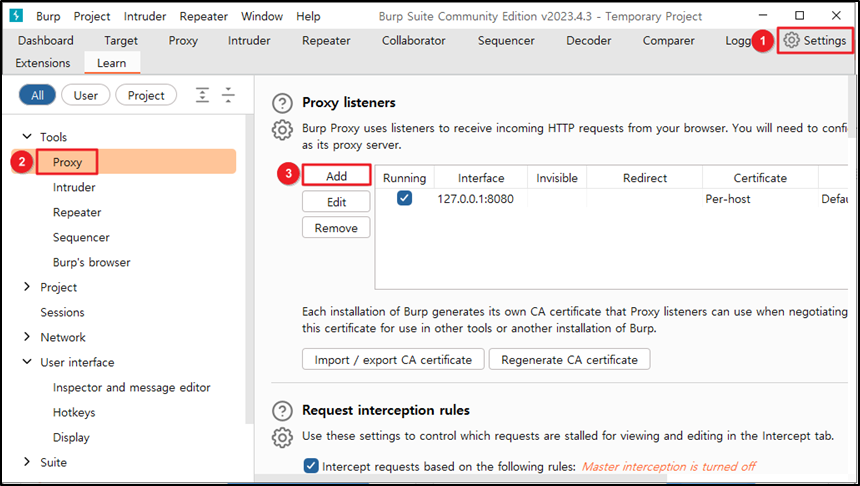860x486 pixels.
Task: Click Remove proxy listener button
Action: (x=336, y=228)
